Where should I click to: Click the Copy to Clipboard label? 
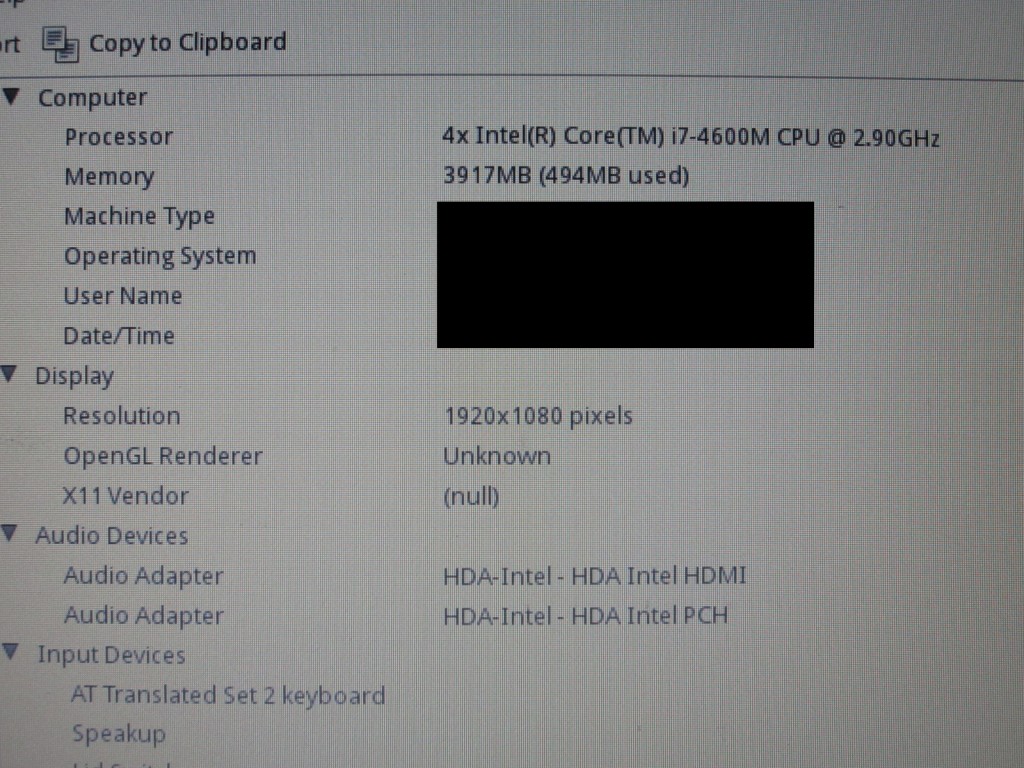[188, 43]
